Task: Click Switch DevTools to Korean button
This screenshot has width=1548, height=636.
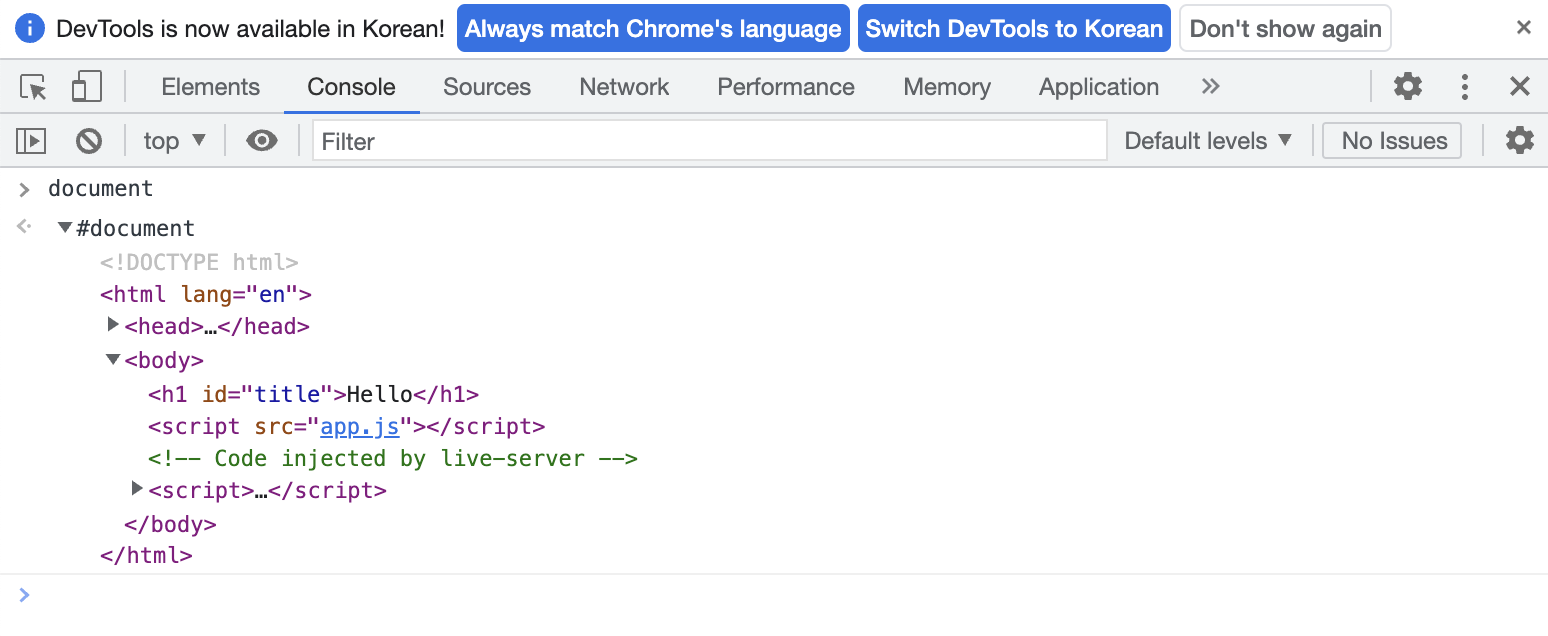Action: (1014, 28)
